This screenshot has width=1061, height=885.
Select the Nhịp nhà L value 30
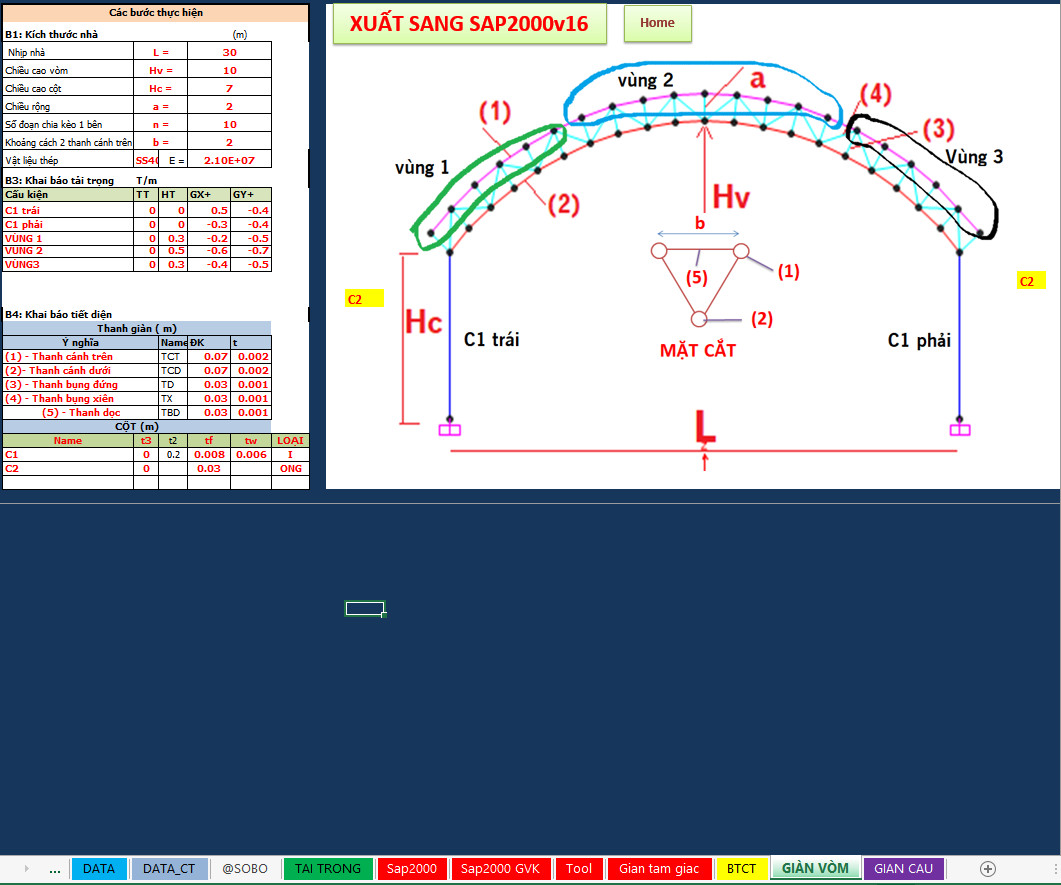pyautogui.click(x=229, y=52)
